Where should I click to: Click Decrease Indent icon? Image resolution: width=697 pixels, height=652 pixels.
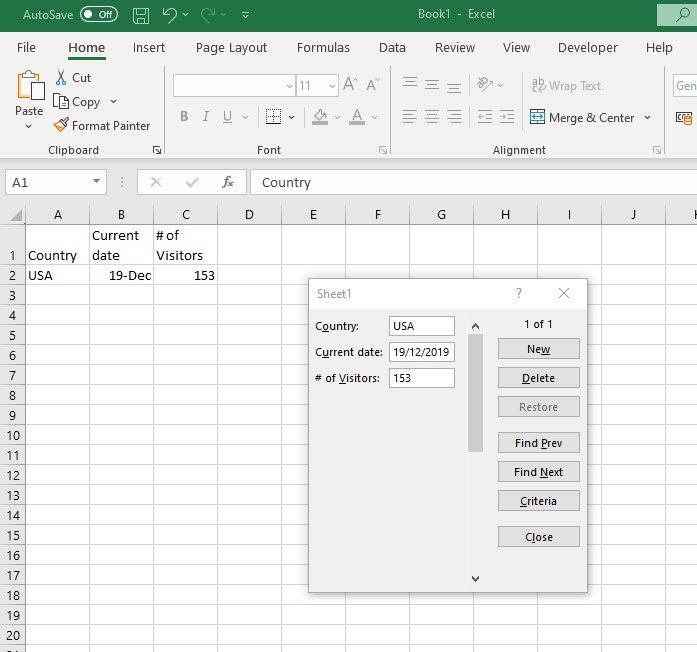tap(485, 117)
